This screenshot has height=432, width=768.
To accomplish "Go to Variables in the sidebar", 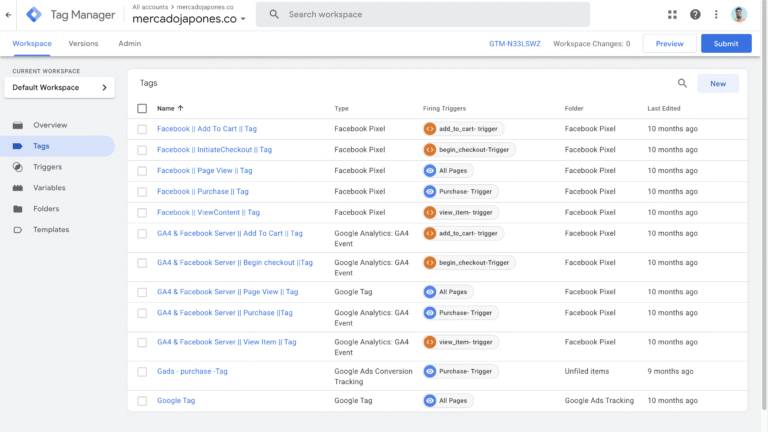I will [50, 188].
